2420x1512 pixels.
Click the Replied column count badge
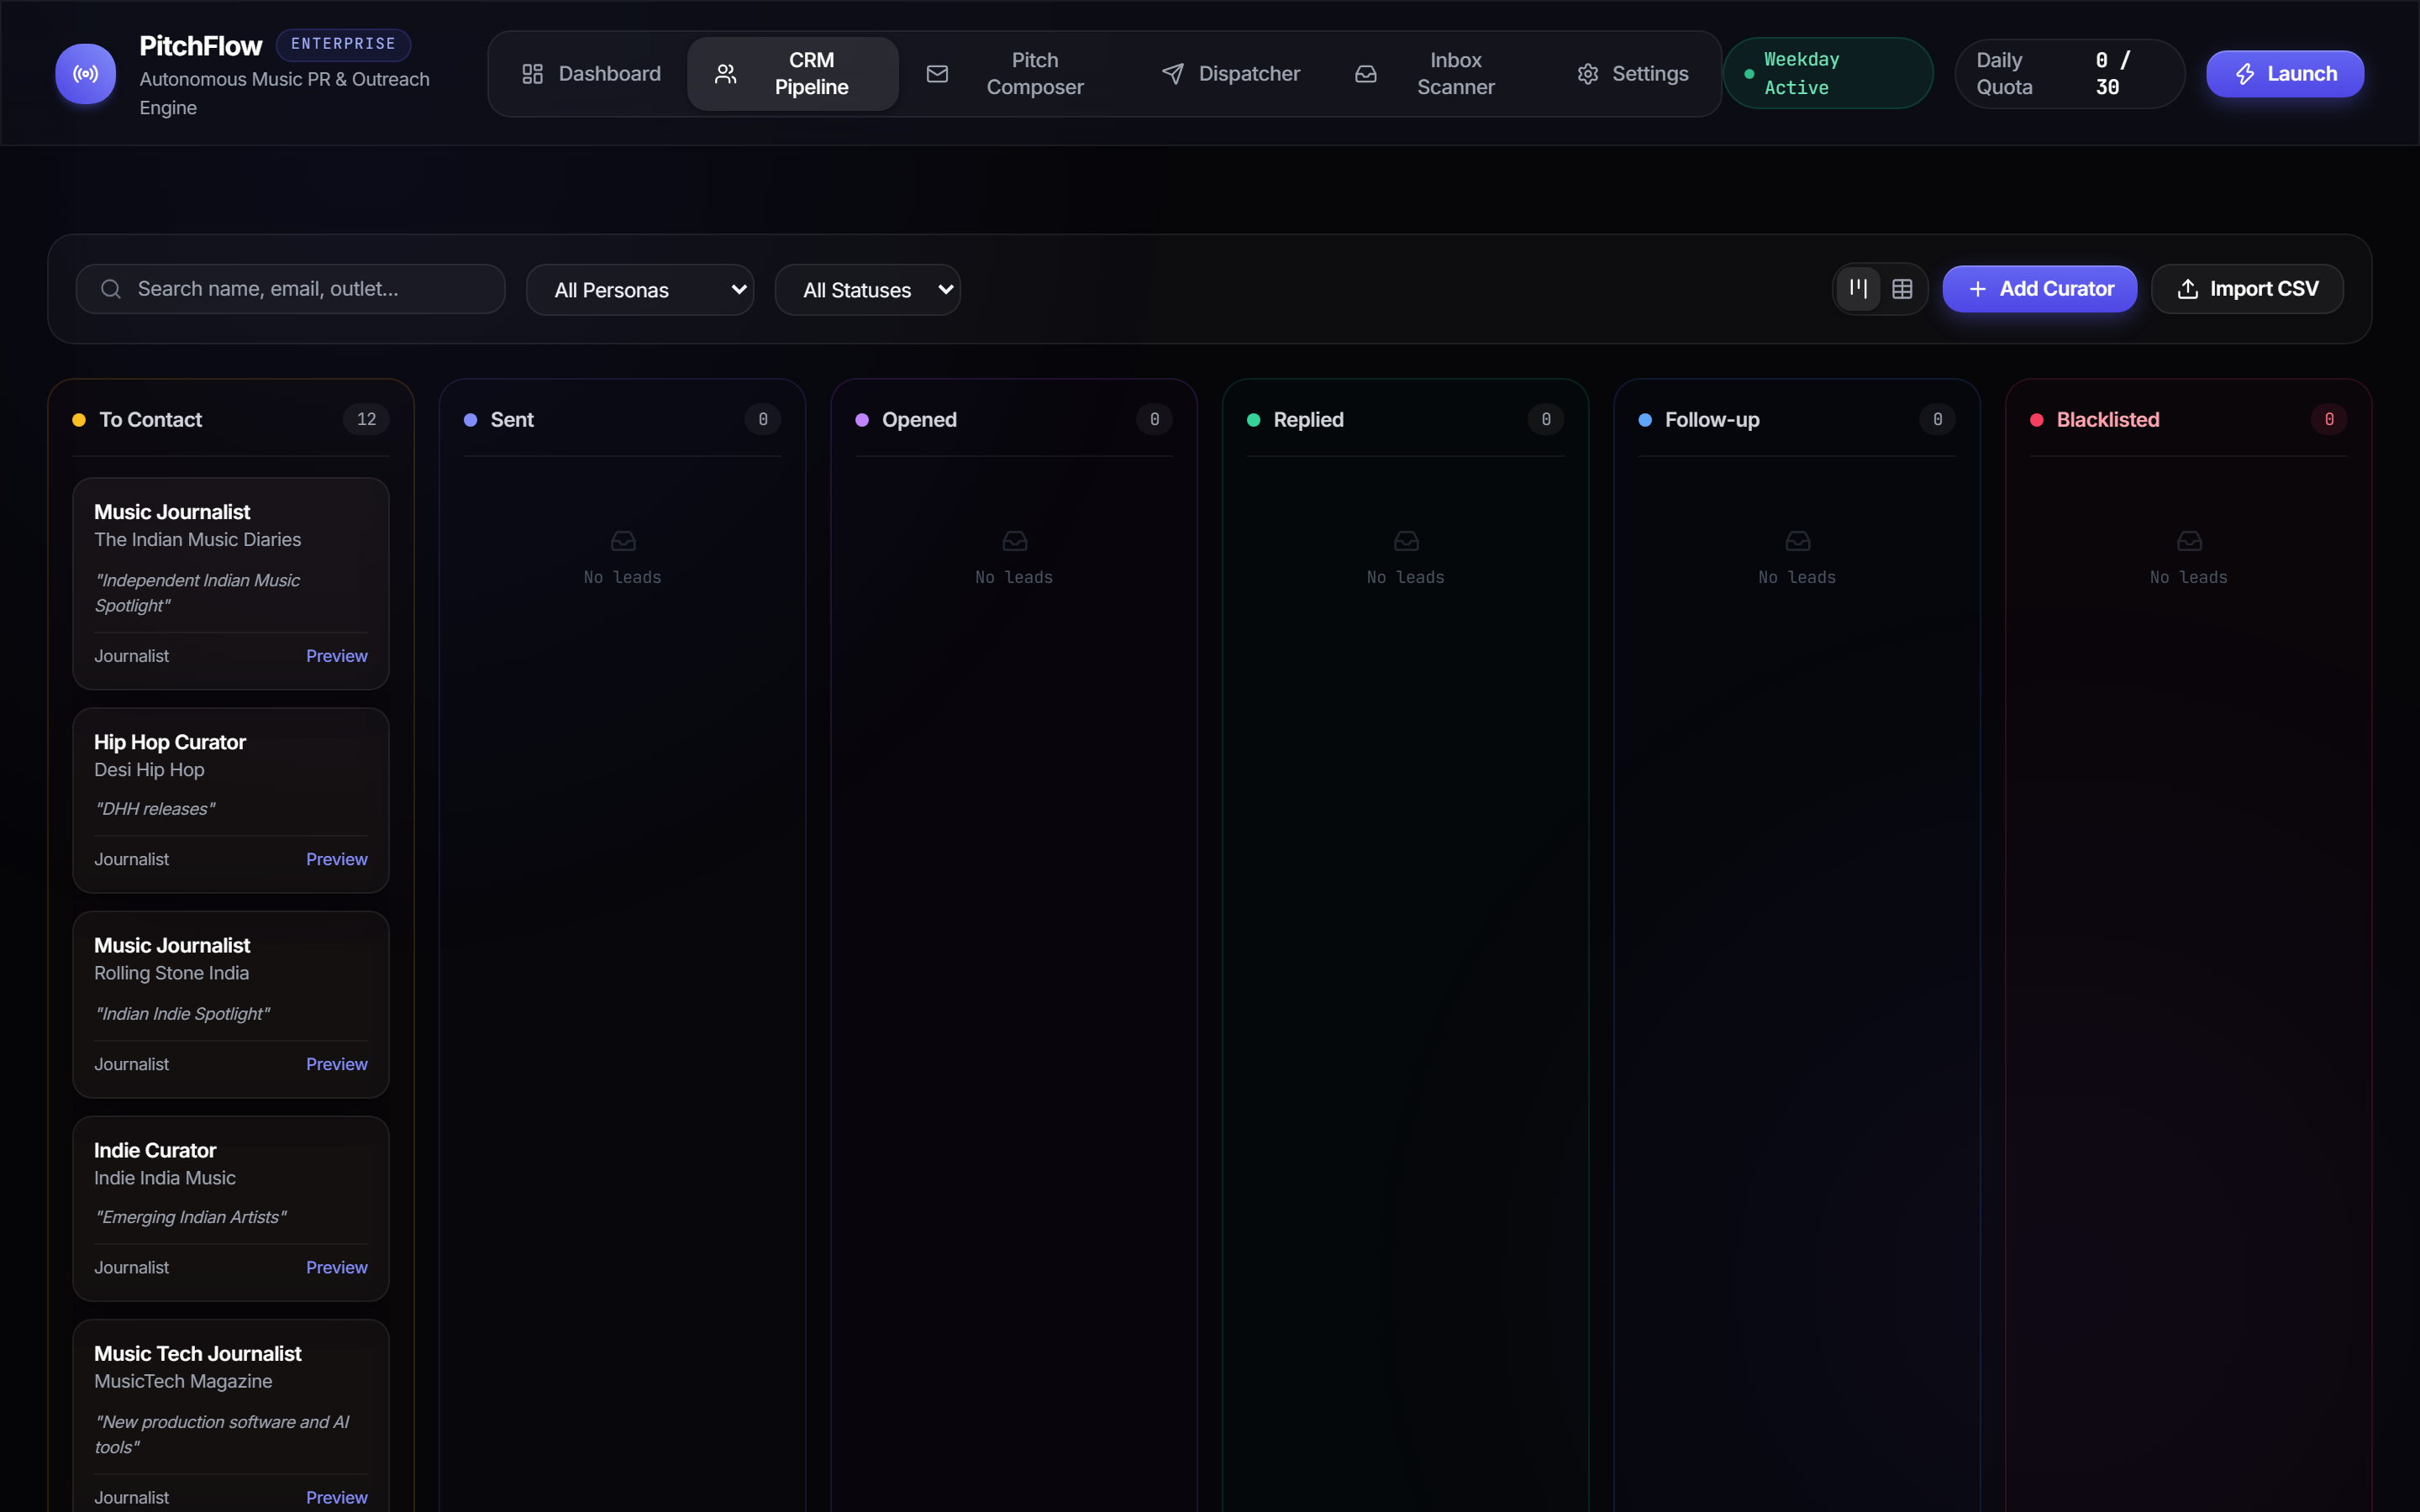(x=1546, y=420)
